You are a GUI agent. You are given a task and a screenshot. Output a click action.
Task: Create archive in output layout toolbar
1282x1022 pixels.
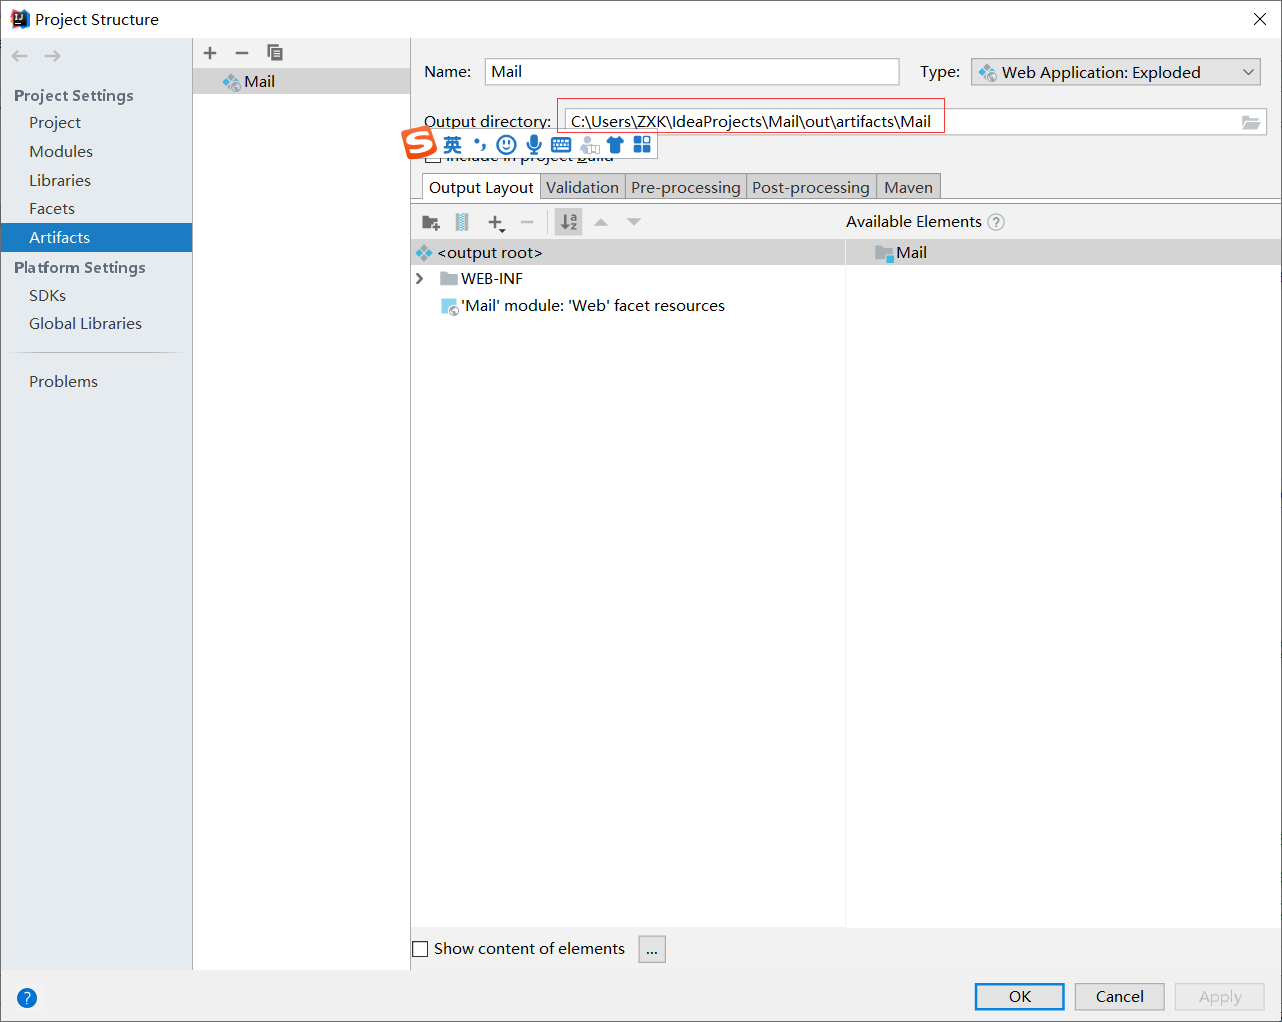coord(462,222)
